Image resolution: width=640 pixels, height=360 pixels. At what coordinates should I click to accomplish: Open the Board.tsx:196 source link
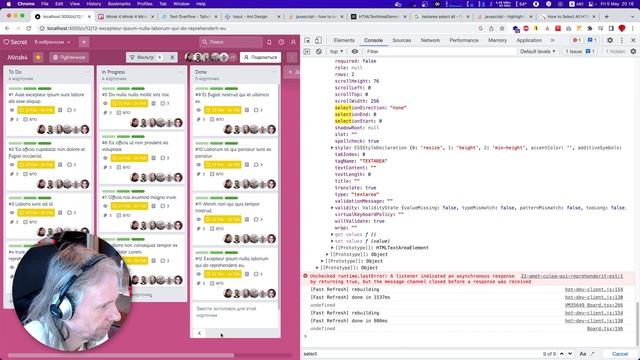pos(605,329)
